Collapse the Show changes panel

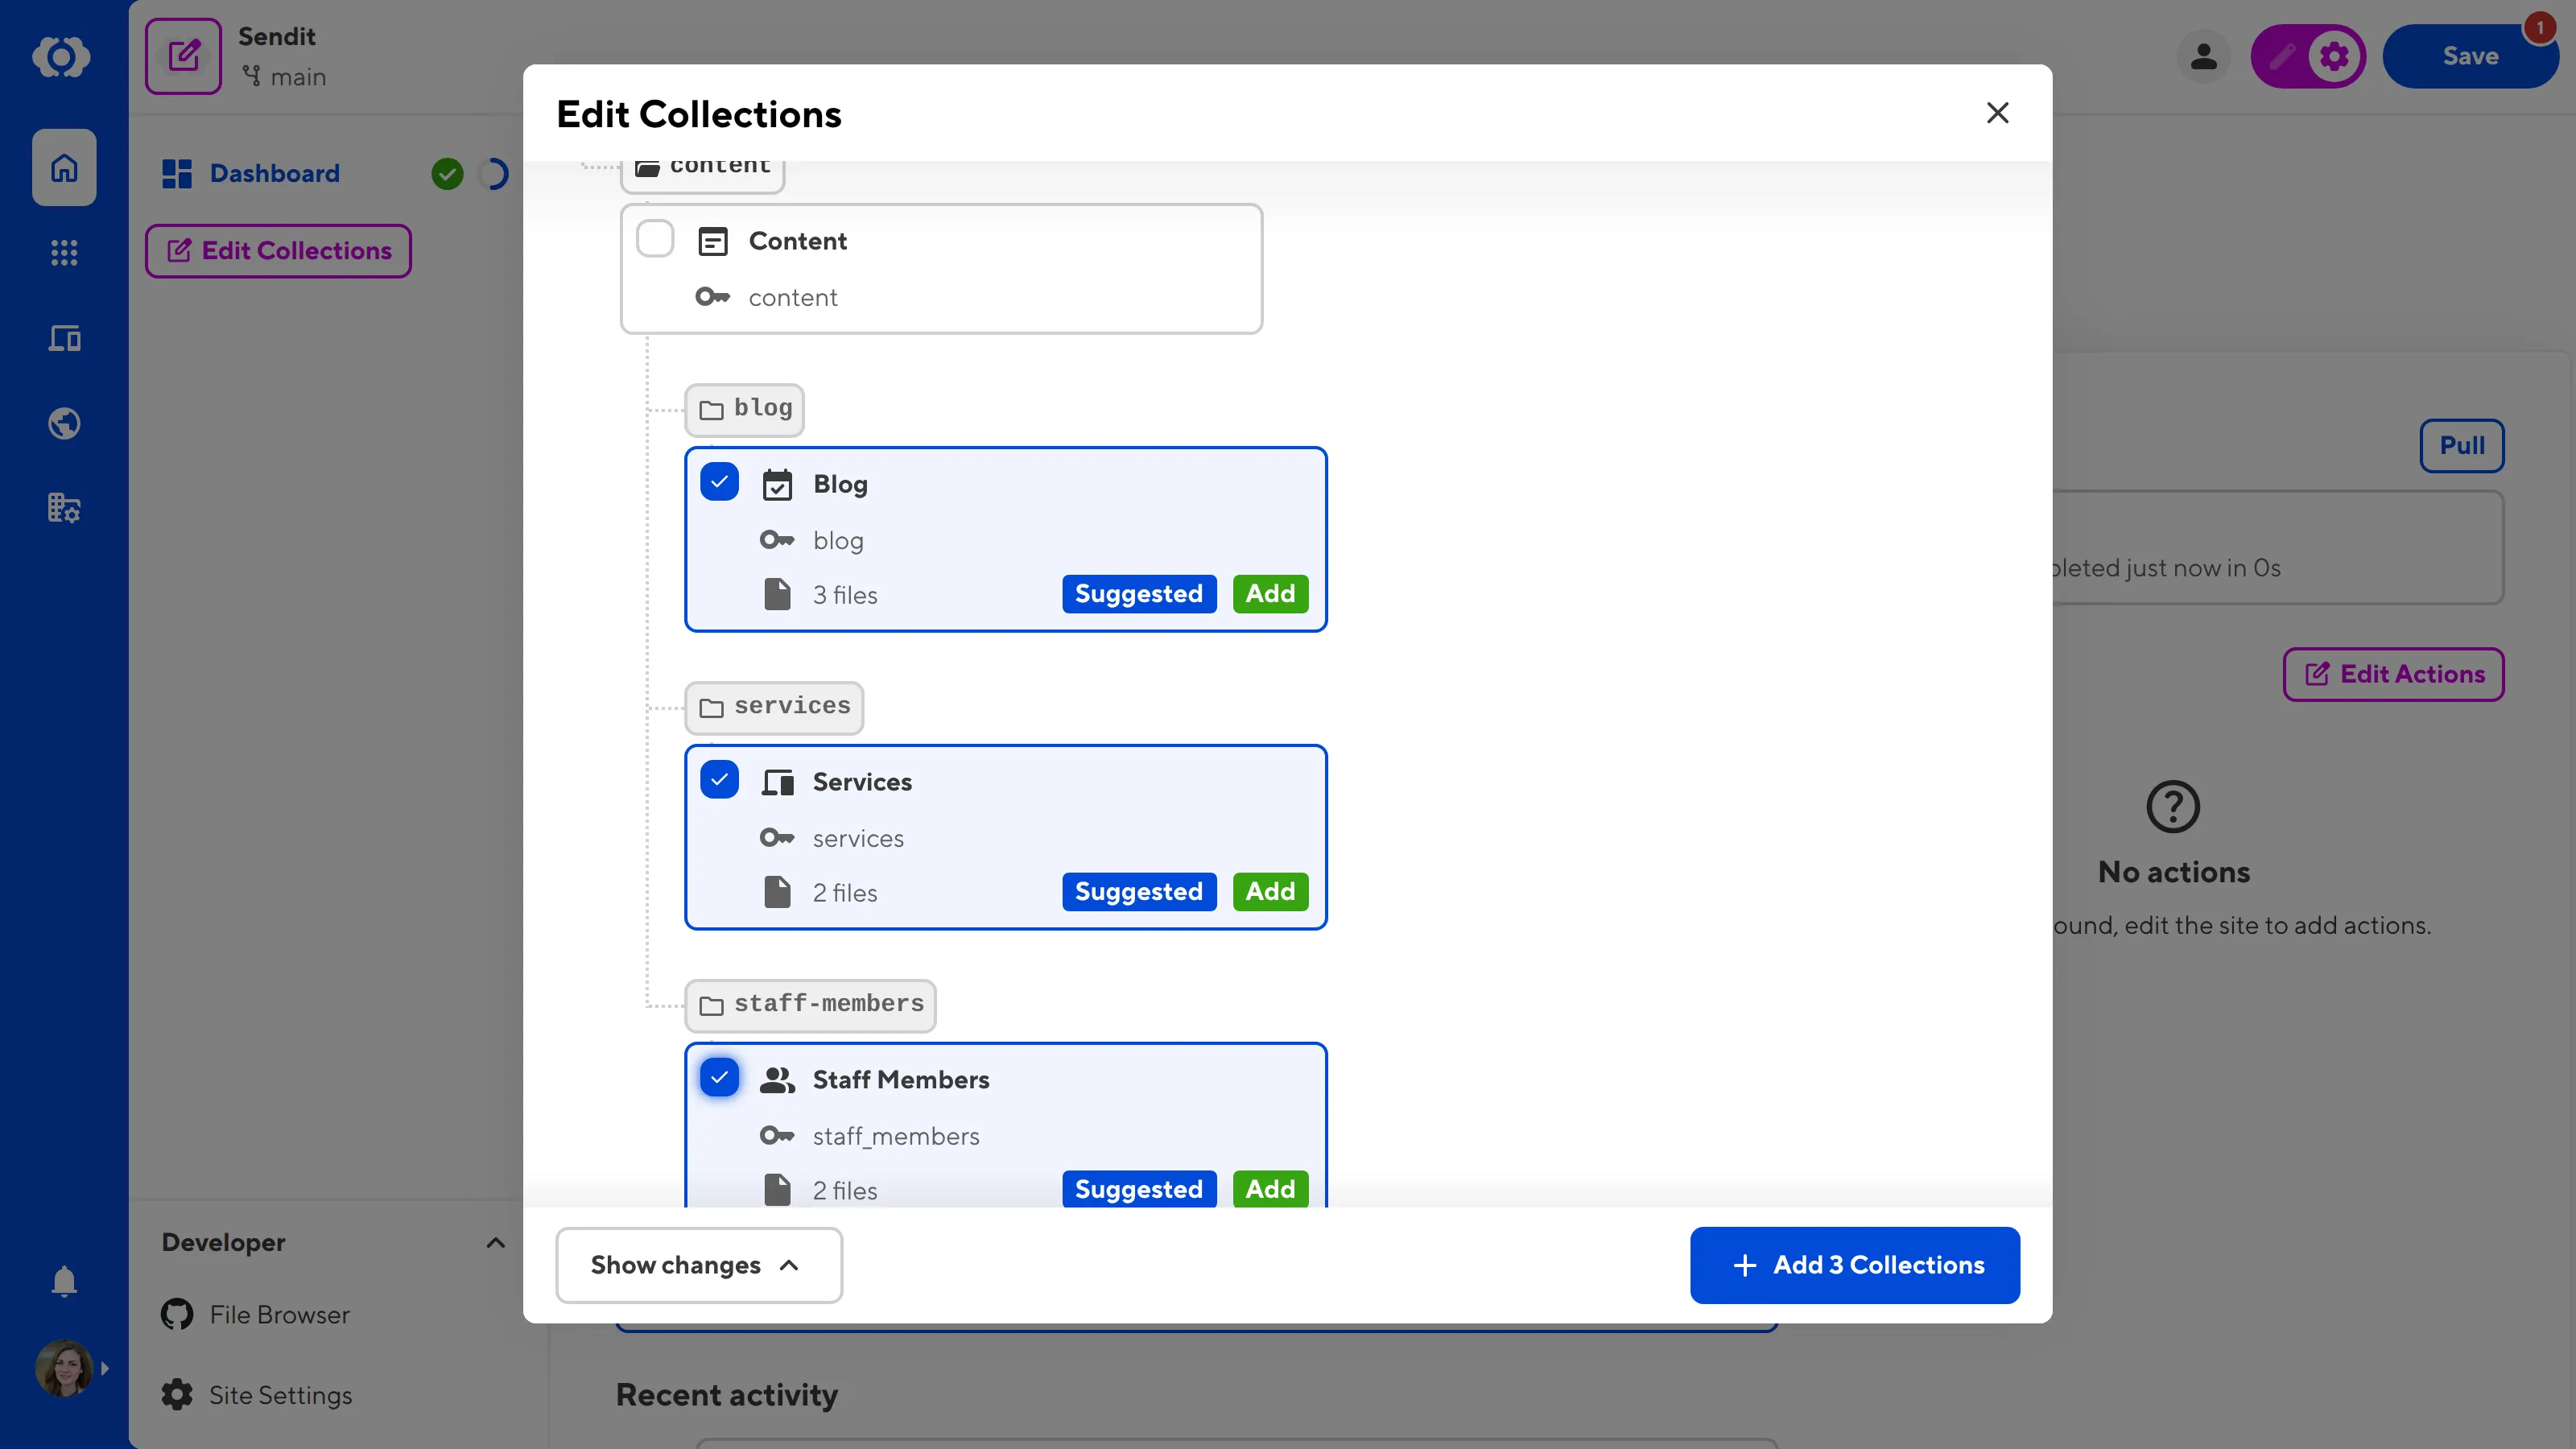point(698,1264)
